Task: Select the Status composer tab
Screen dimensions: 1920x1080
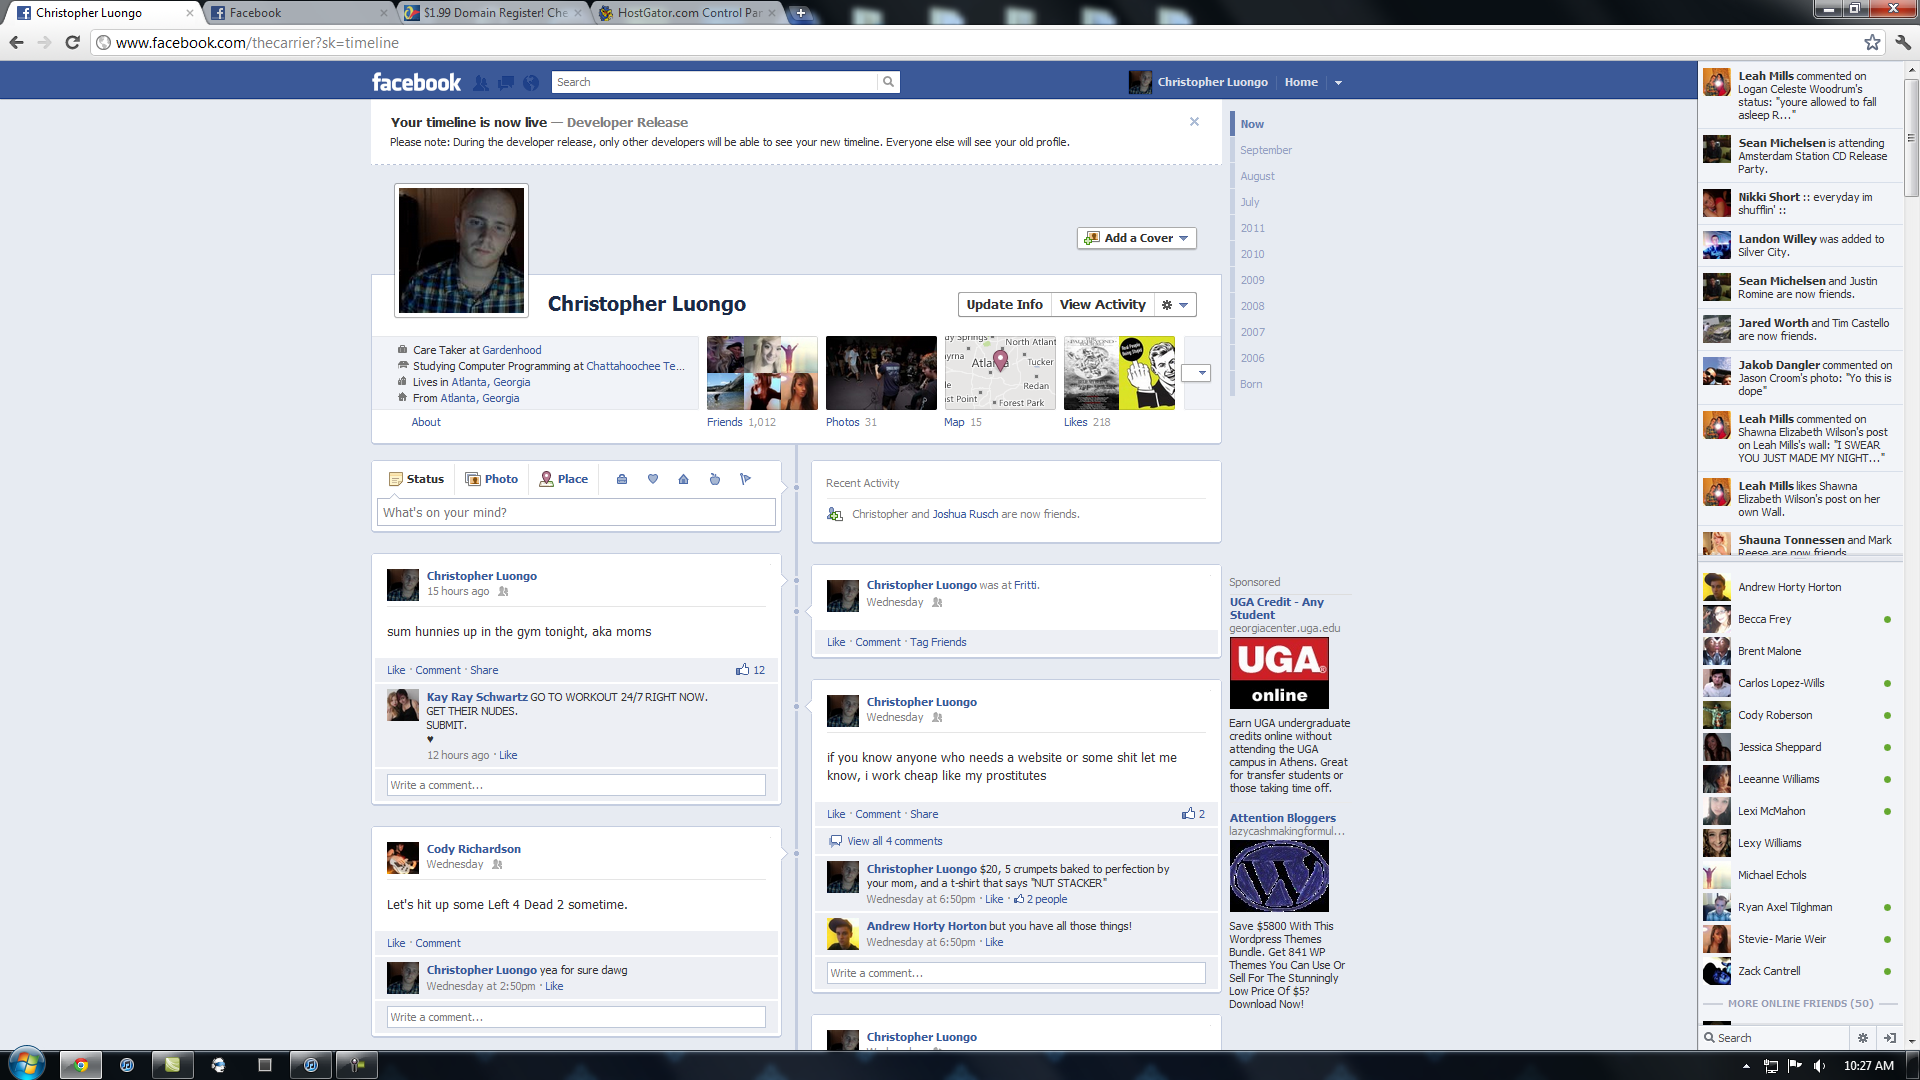Action: [416, 479]
